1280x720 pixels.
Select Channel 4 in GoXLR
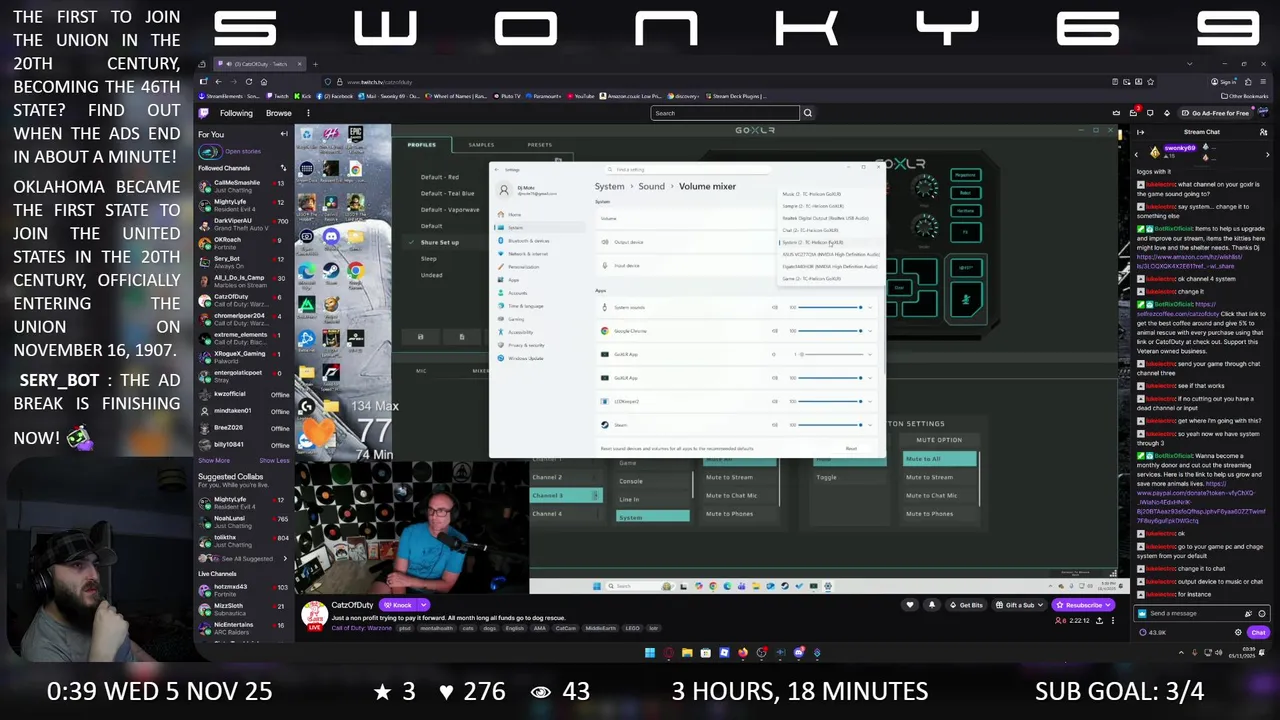coord(565,514)
